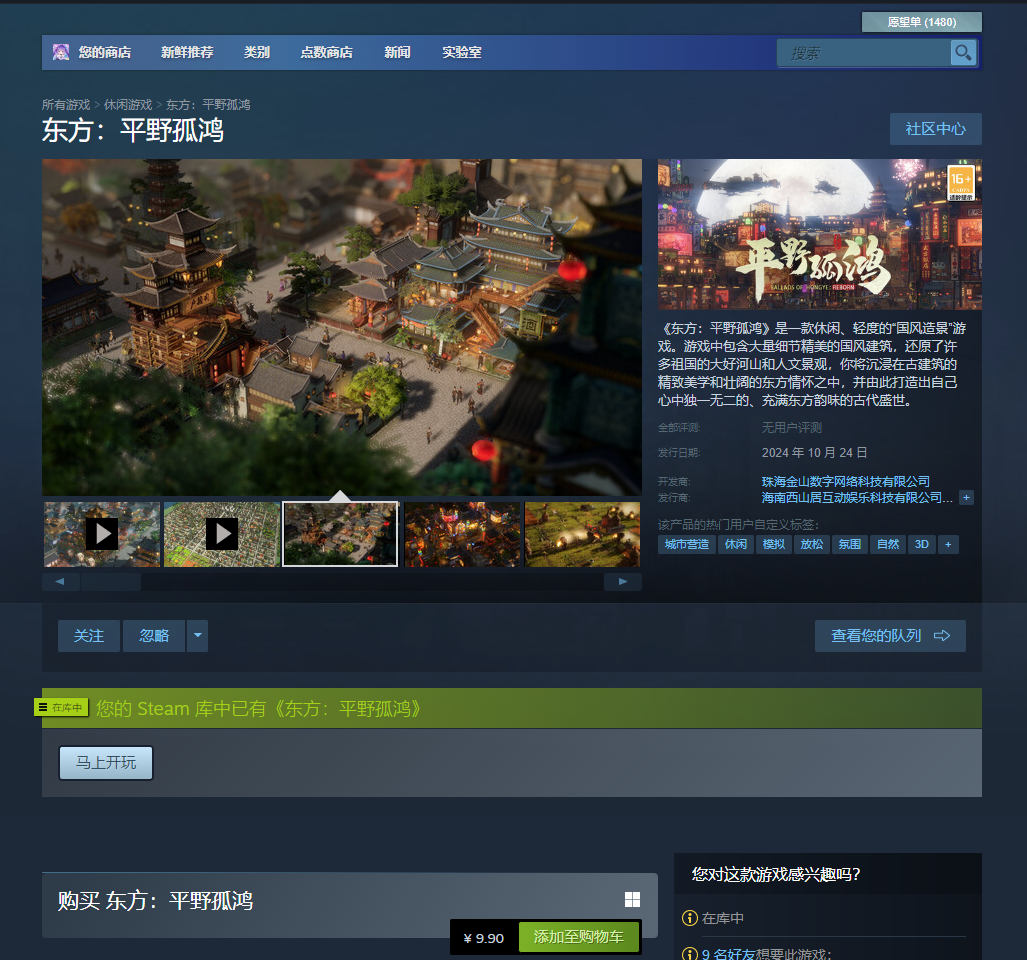
Task: Open the 点数商店 tab
Action: coord(327,52)
